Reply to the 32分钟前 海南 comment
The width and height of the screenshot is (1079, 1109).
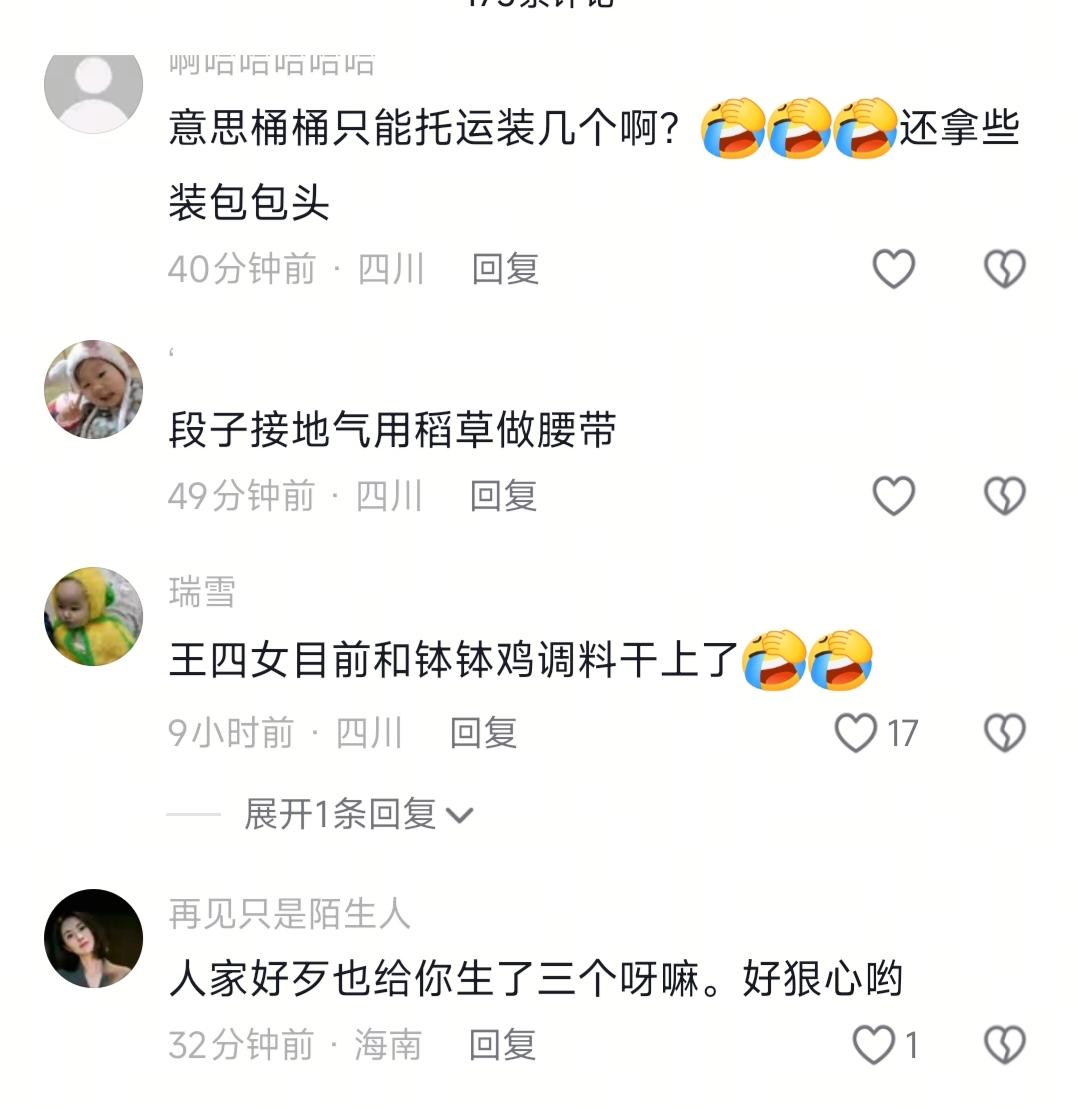coord(503,1045)
